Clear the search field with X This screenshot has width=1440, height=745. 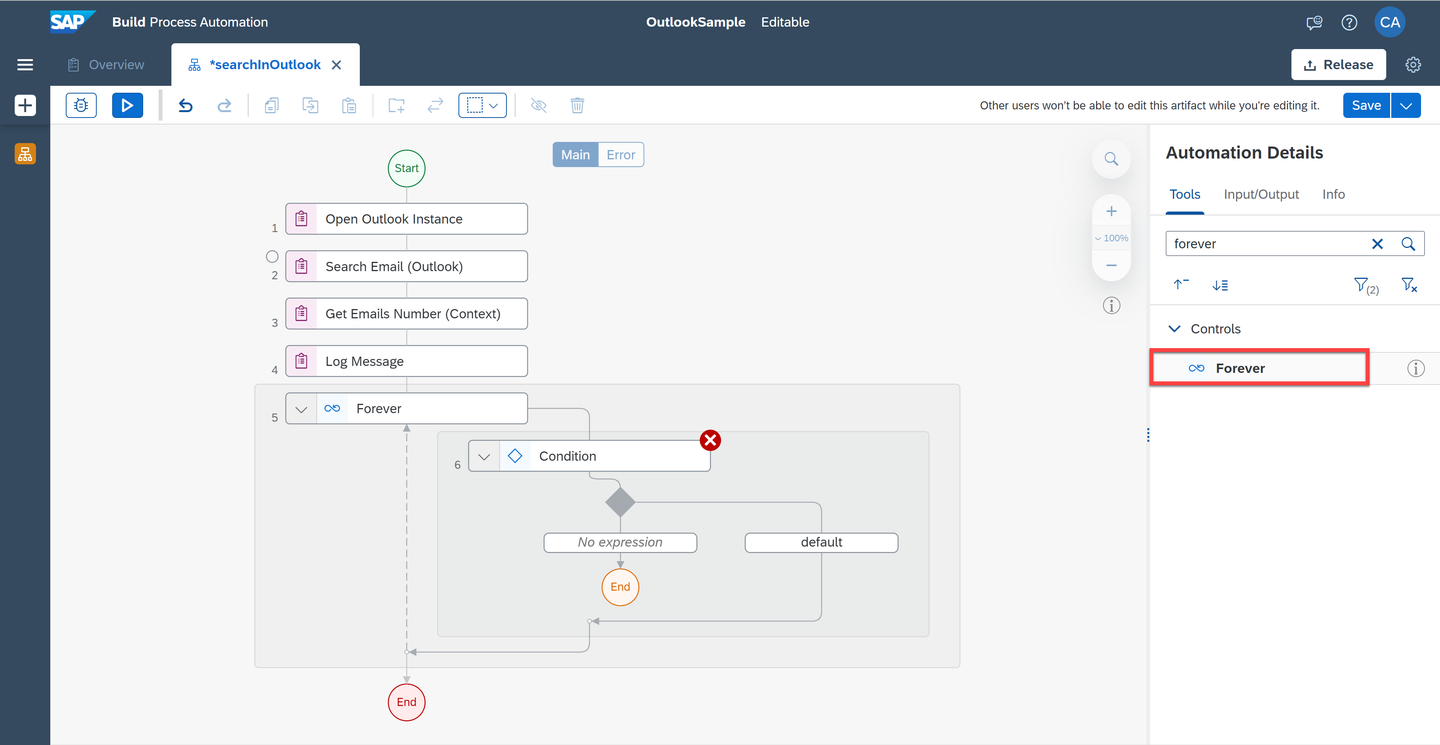pos(1377,244)
